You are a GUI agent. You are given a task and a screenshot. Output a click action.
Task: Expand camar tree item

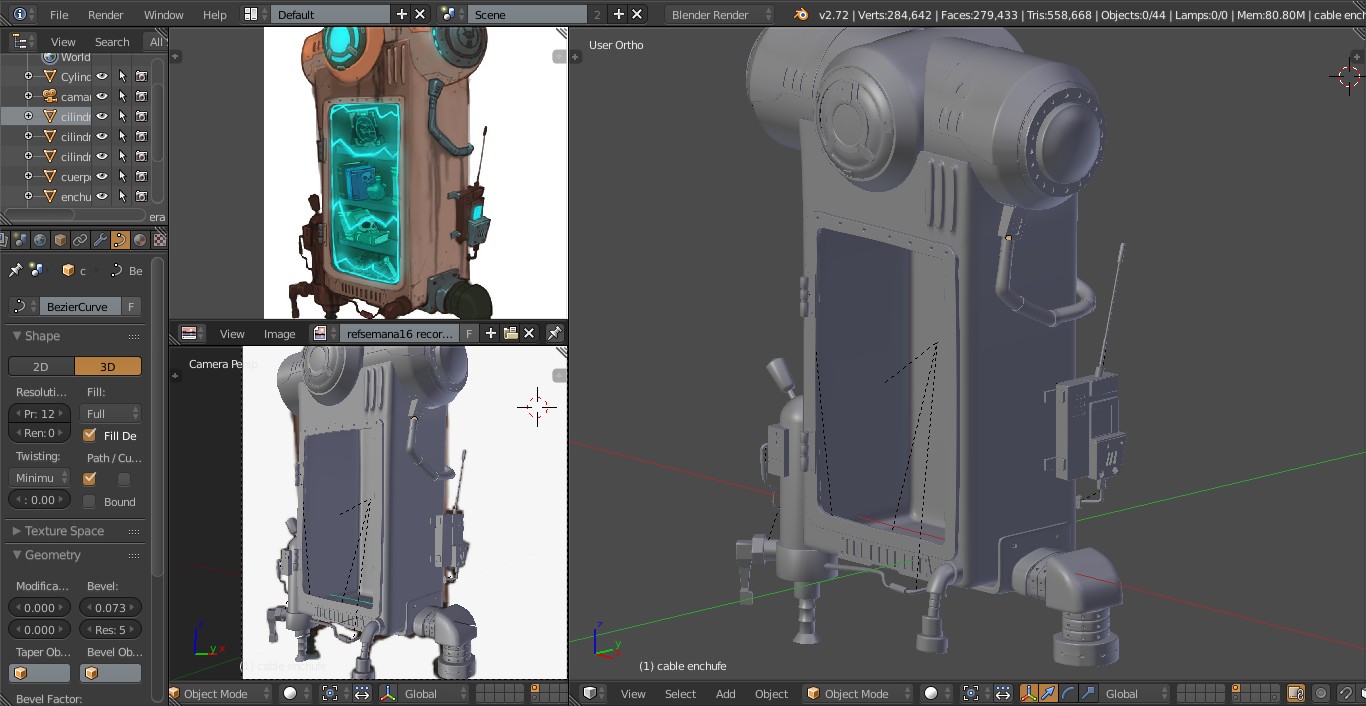coord(29,96)
